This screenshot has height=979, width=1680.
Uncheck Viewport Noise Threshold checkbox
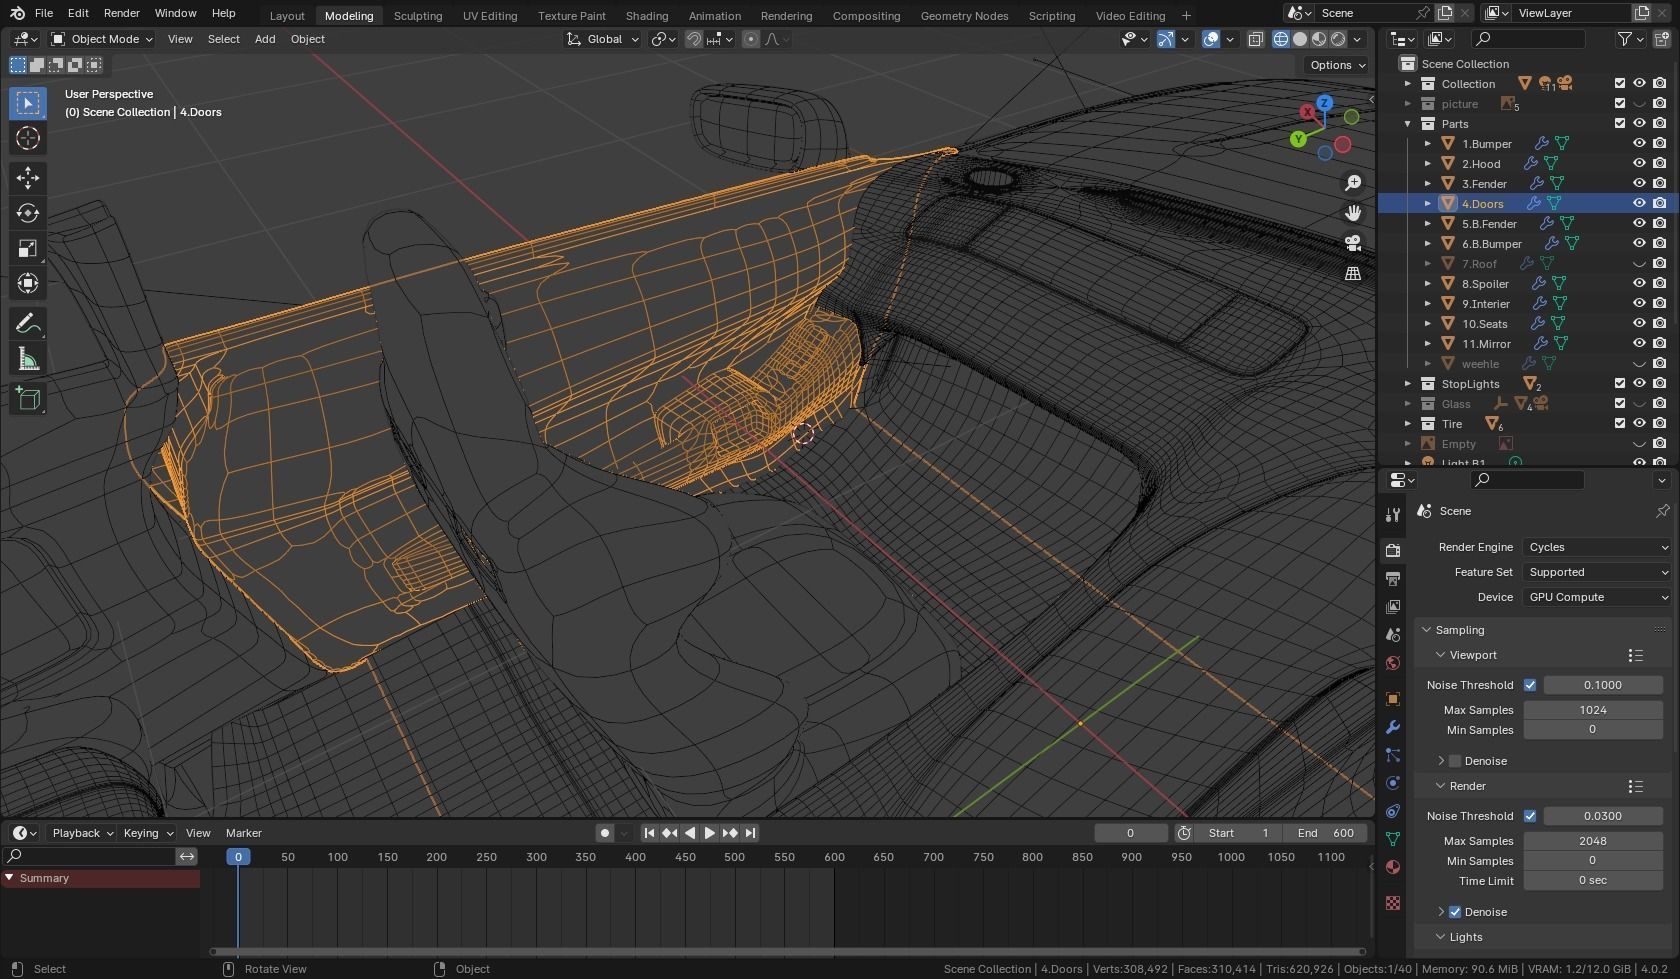(x=1530, y=685)
